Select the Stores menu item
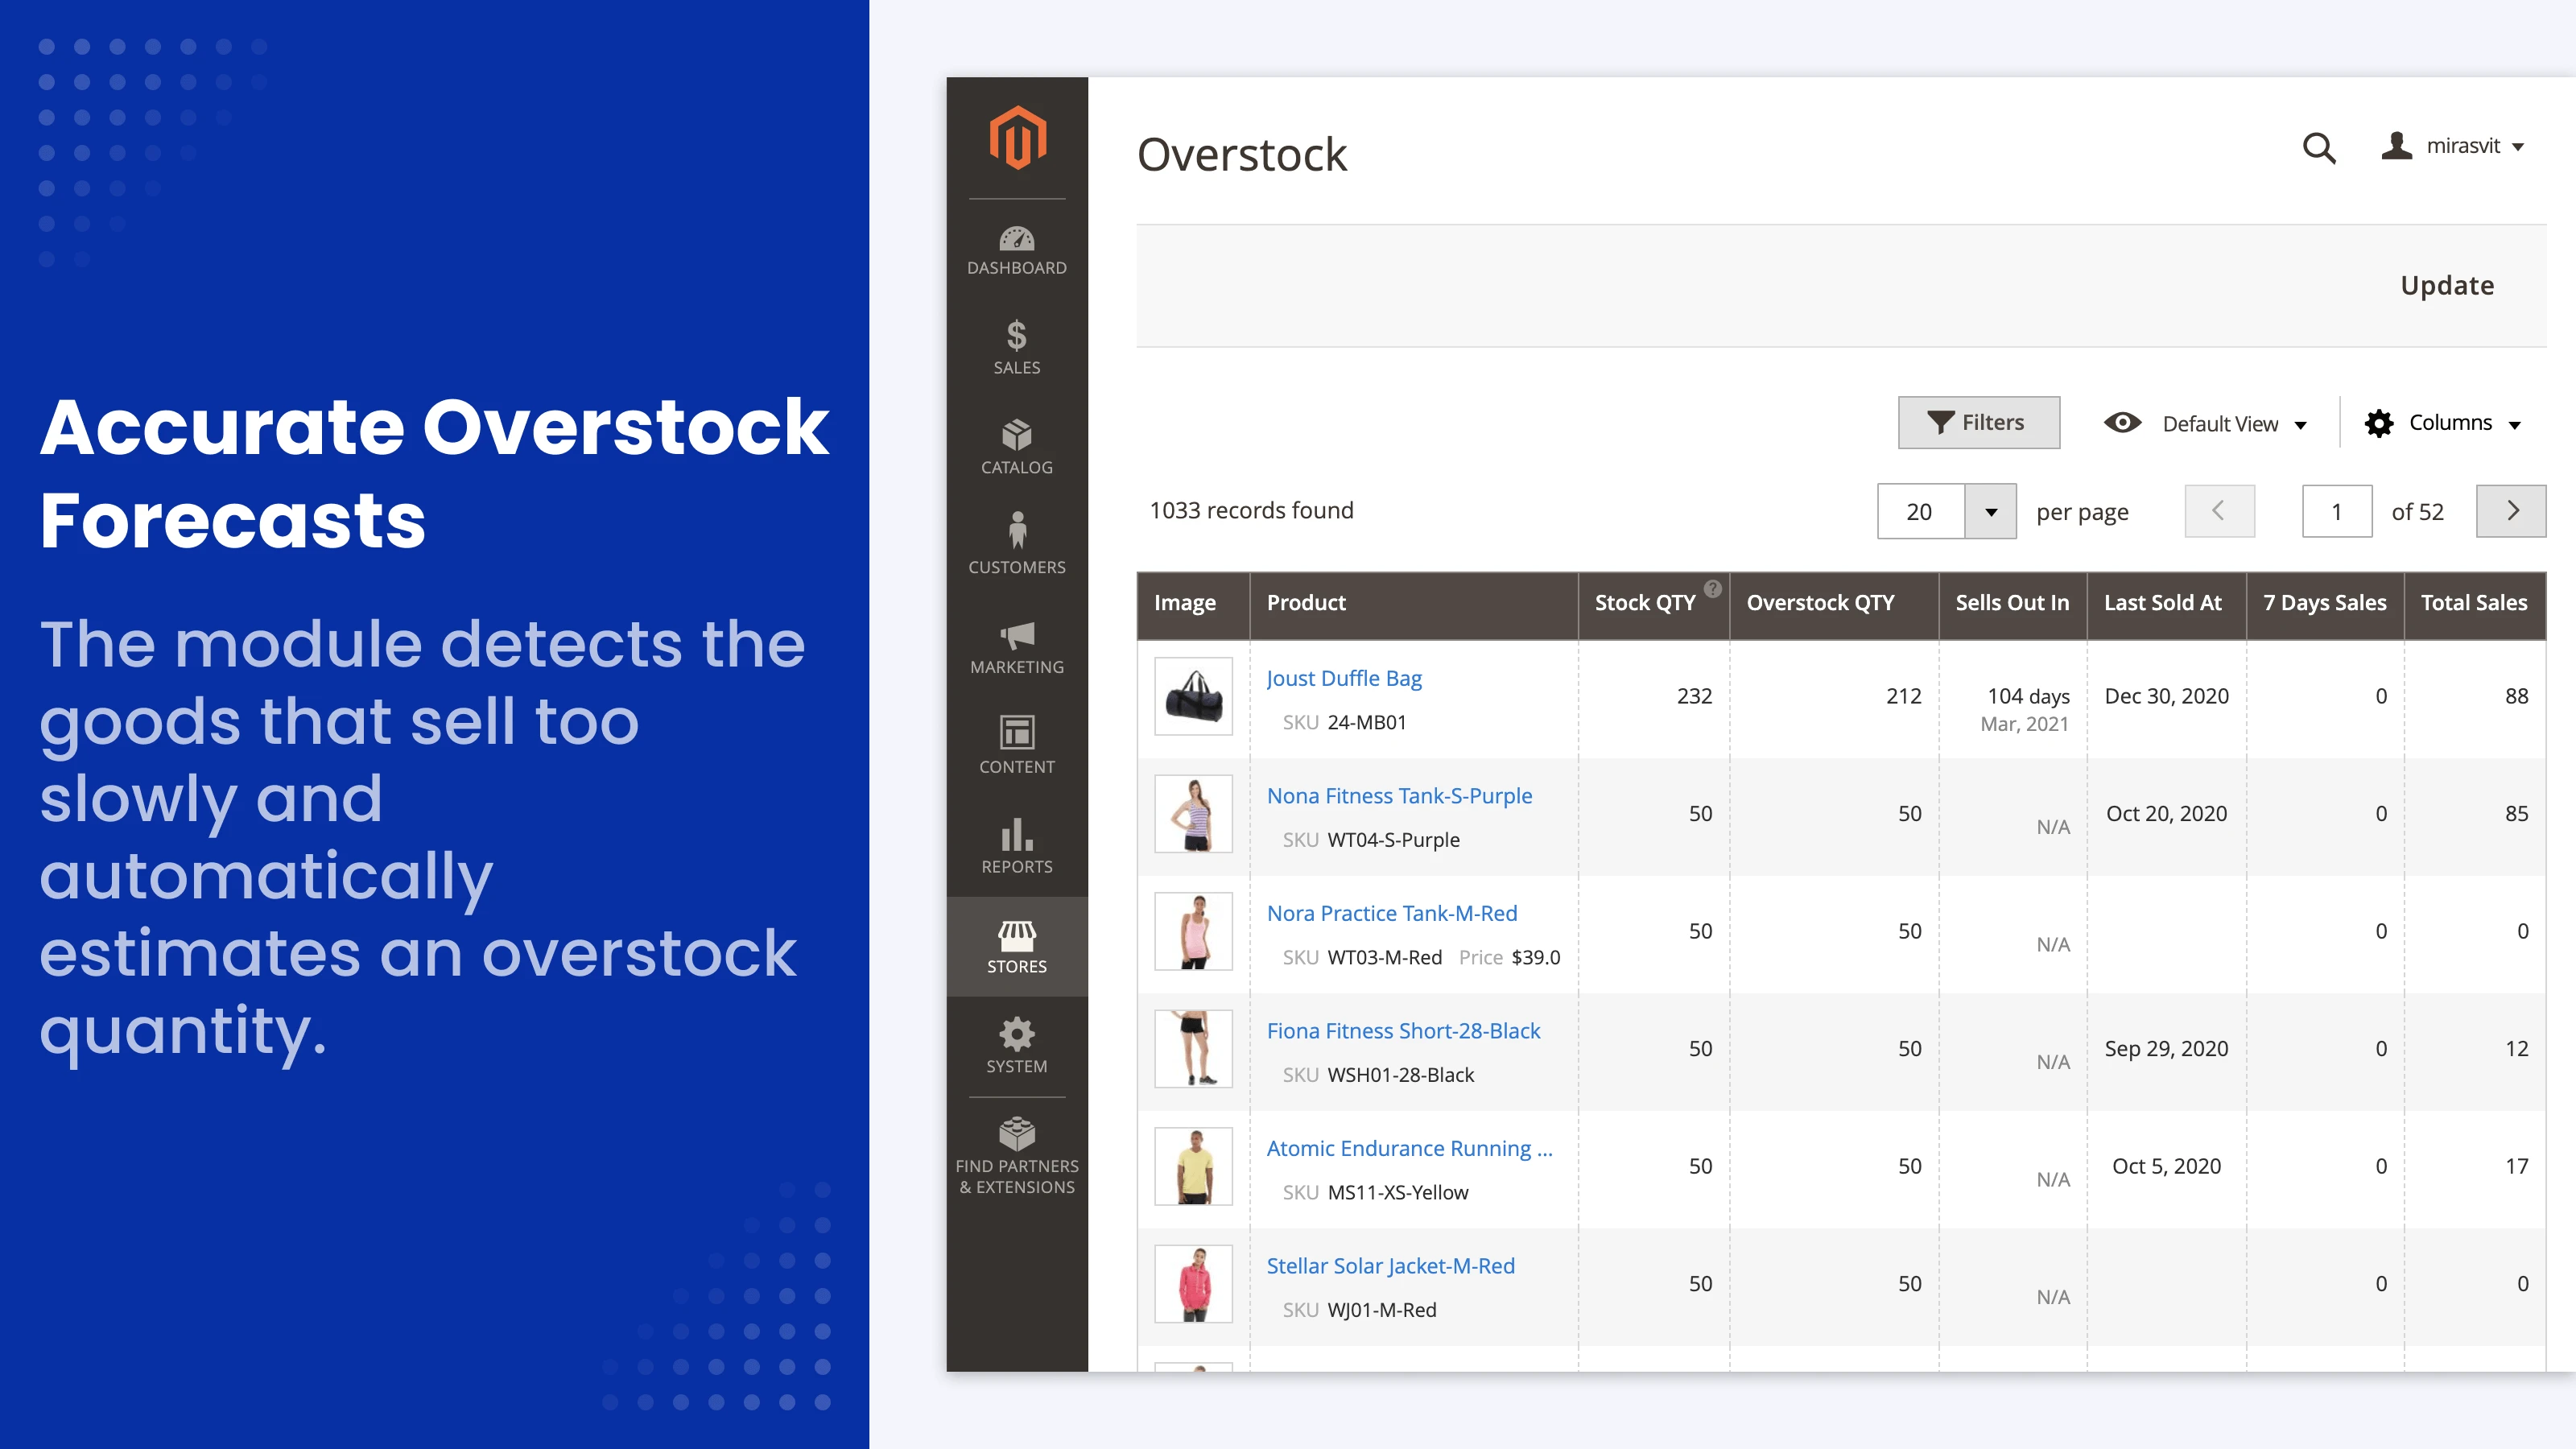Viewport: 2576px width, 1449px height. 1016,946
